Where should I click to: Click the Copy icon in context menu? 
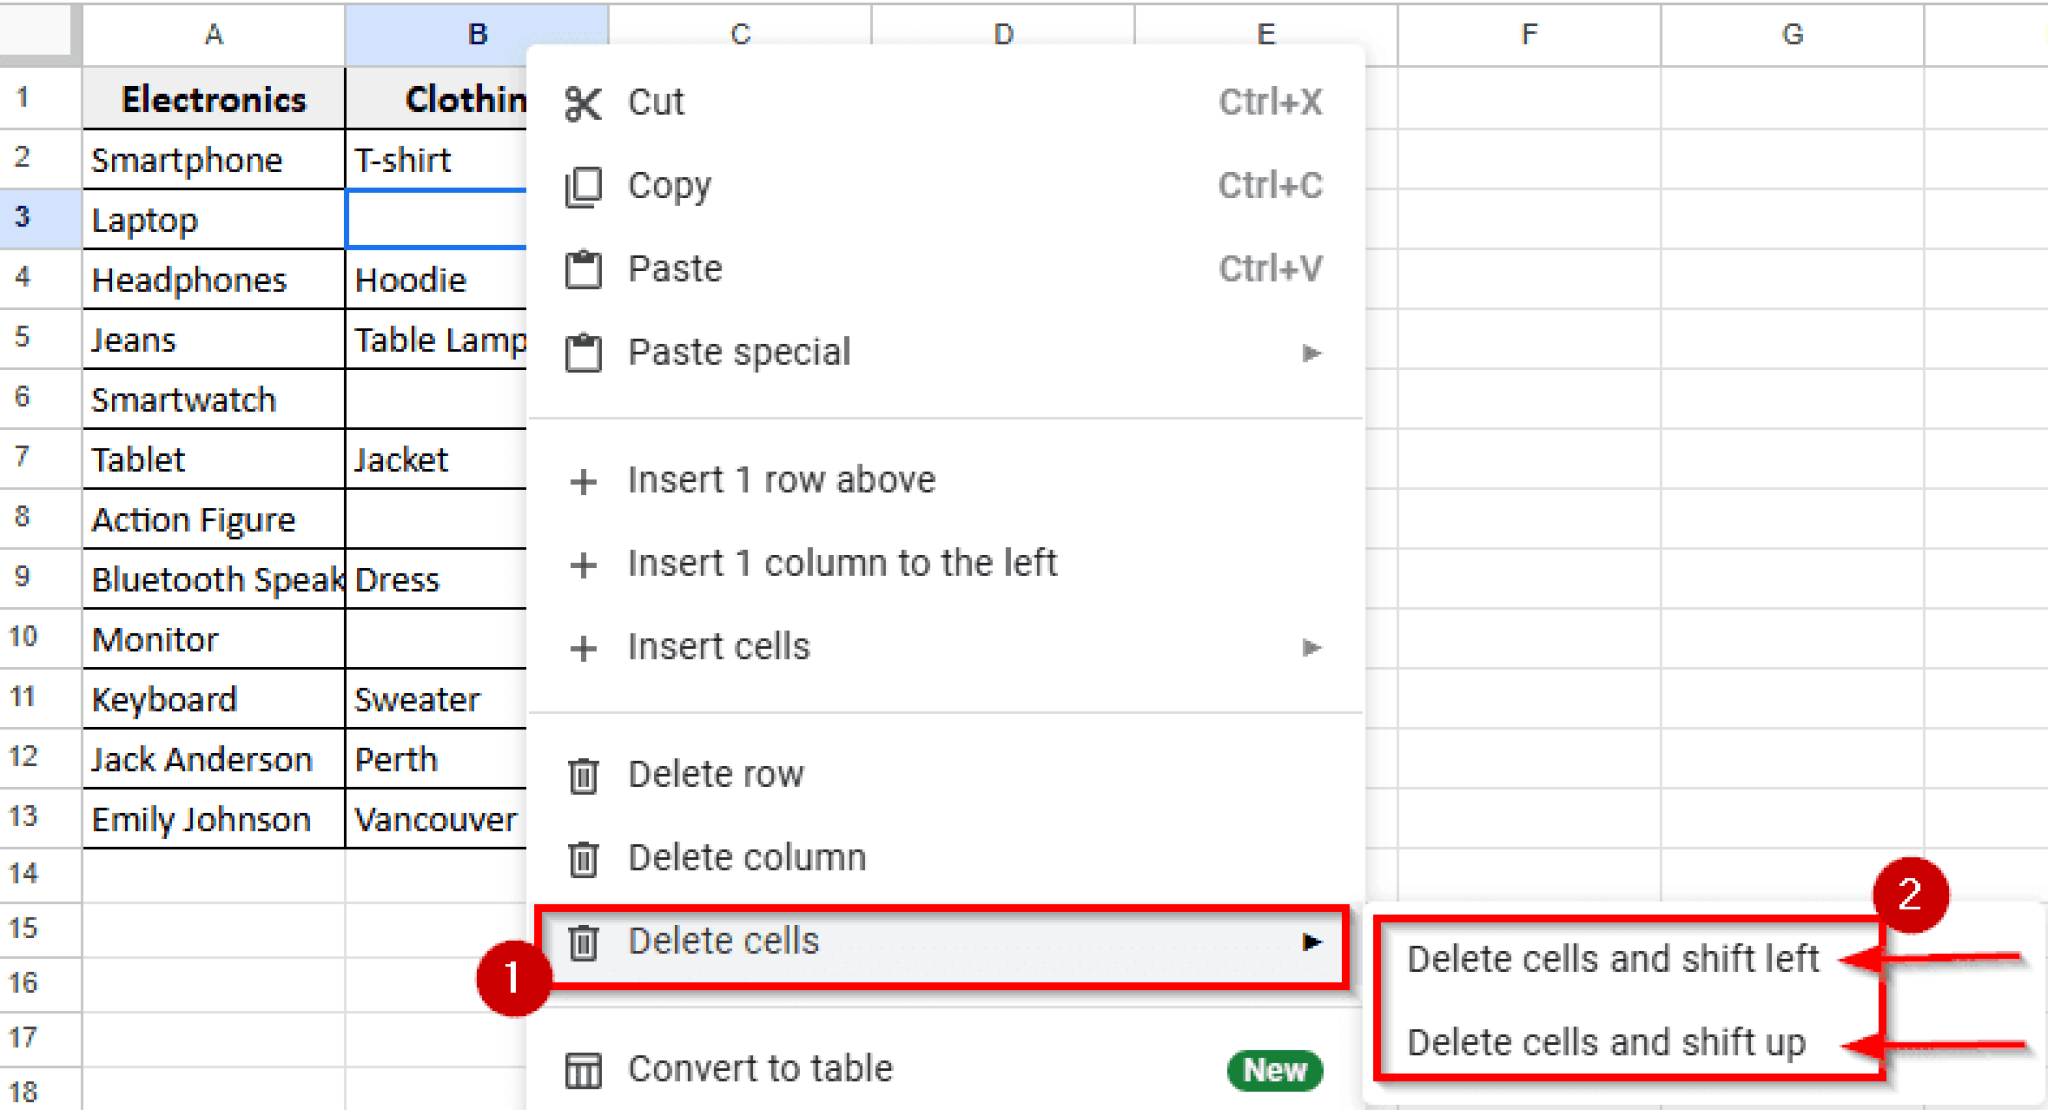(x=583, y=187)
